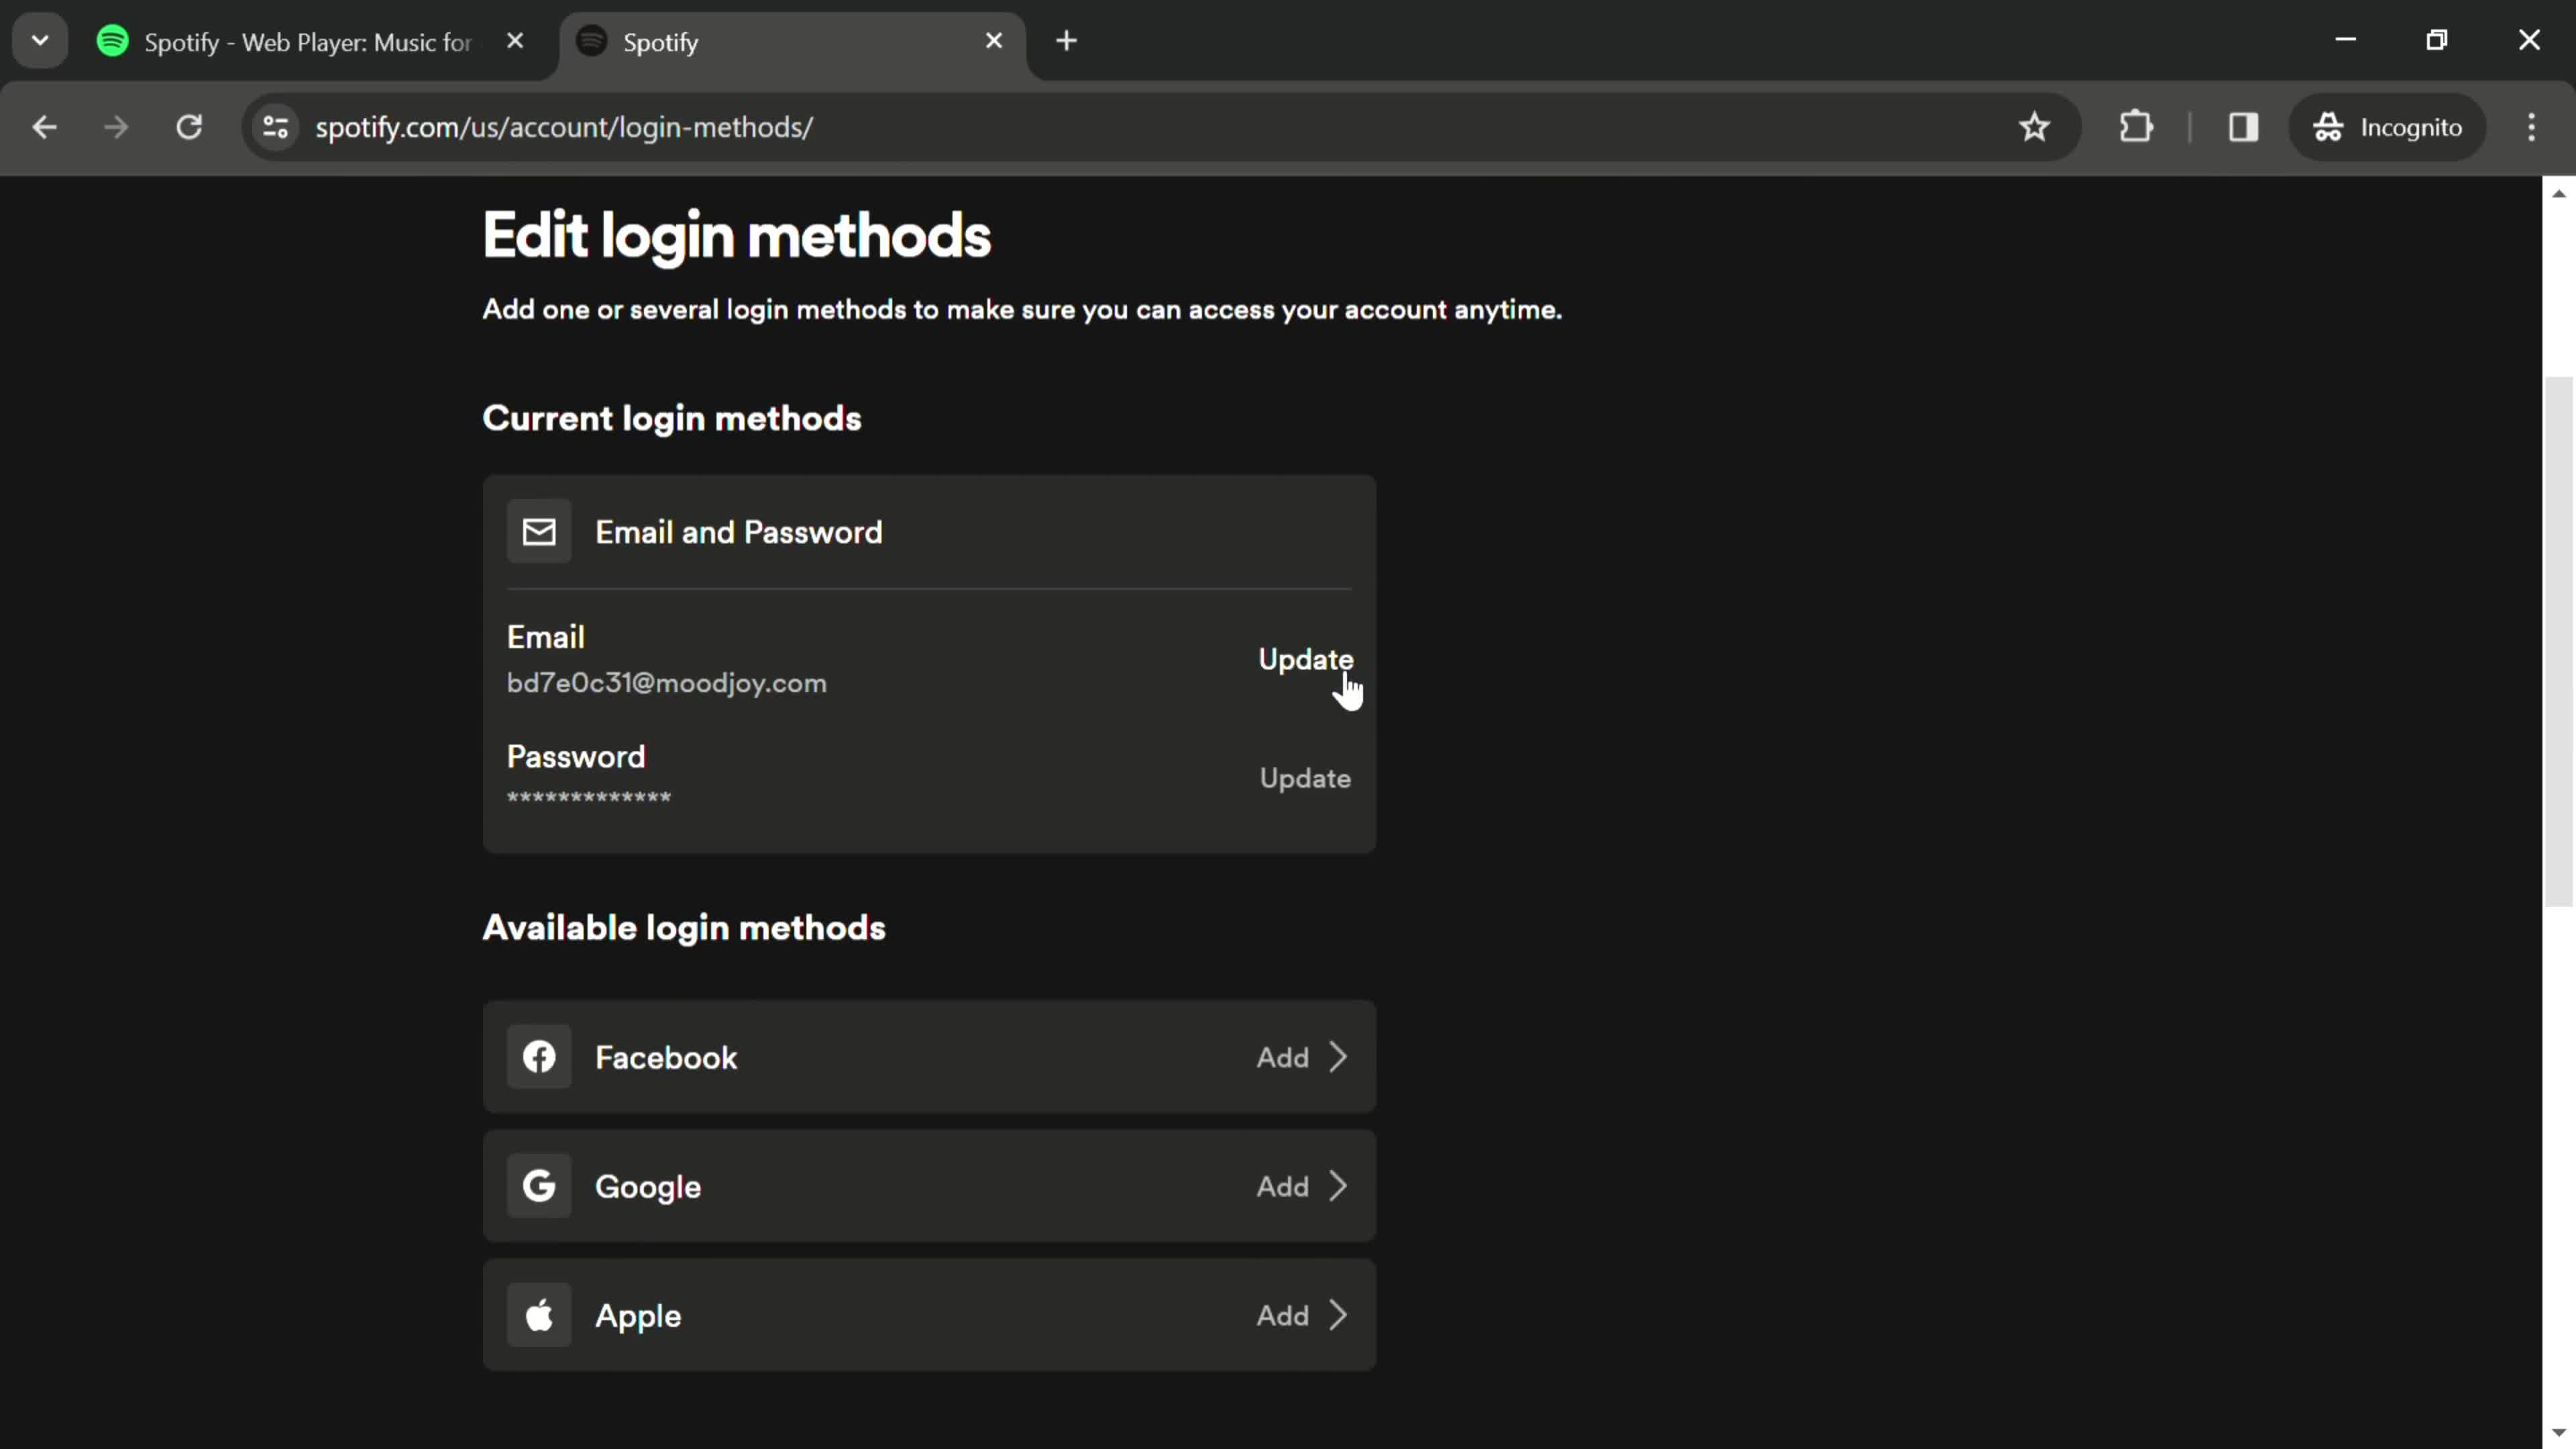Update the Password
Screen dimensions: 2576x1449
click(1305, 778)
